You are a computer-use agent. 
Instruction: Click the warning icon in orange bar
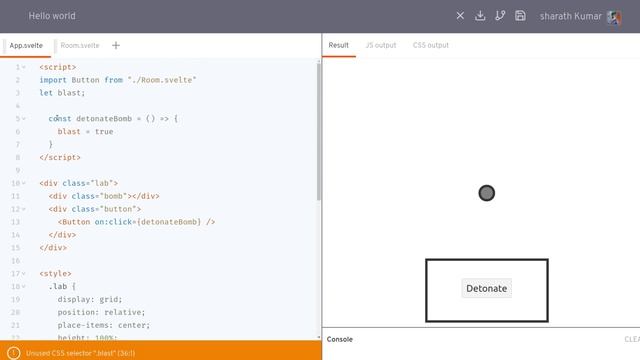click(x=13, y=353)
